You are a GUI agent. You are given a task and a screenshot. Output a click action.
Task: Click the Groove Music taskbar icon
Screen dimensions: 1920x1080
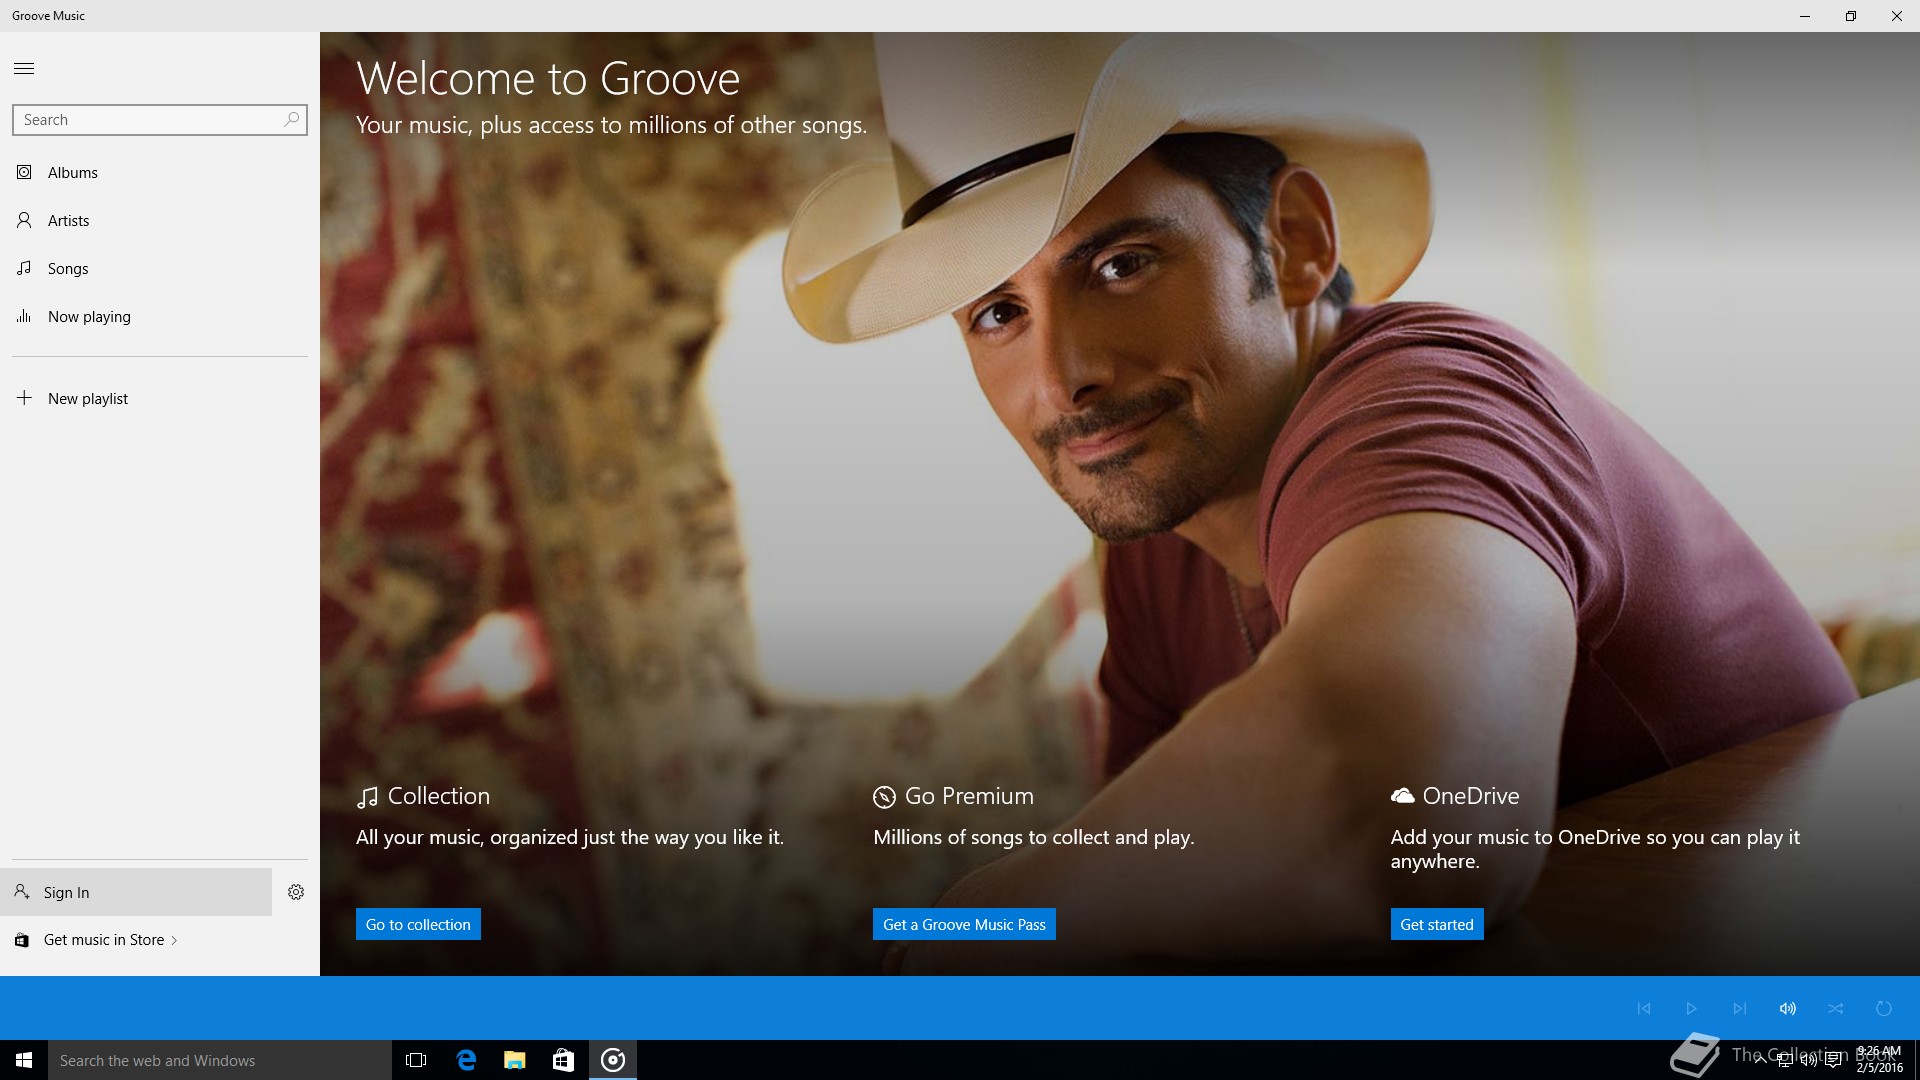click(x=613, y=1060)
